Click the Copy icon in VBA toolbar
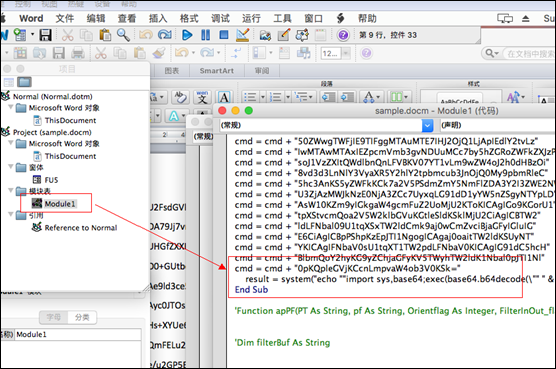The height and width of the screenshot is (369, 556). point(86,35)
